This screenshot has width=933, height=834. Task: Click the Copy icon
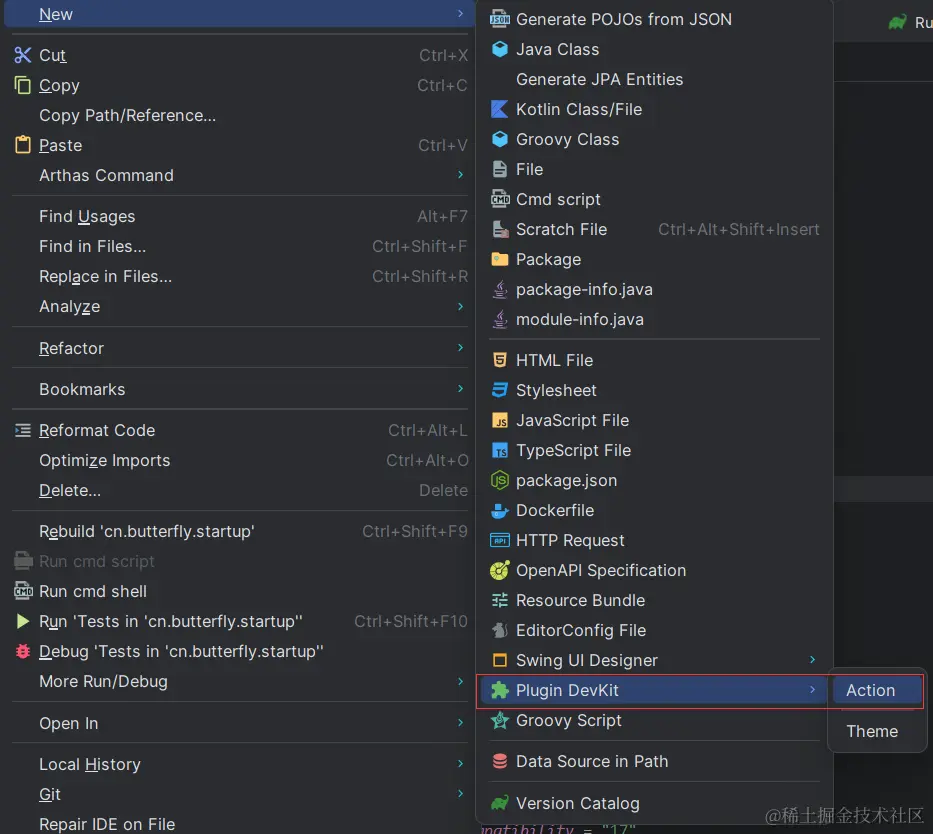point(23,85)
